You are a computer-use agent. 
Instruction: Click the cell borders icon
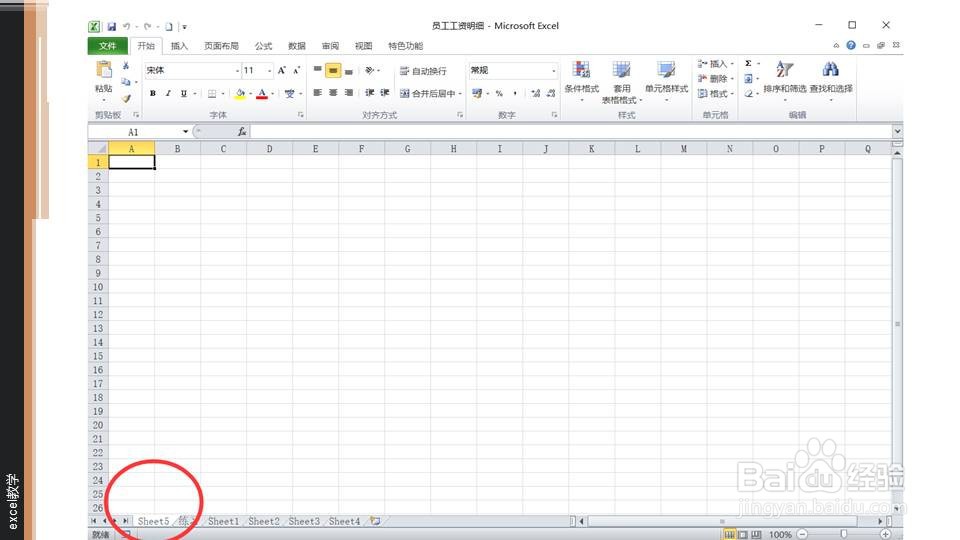212,94
